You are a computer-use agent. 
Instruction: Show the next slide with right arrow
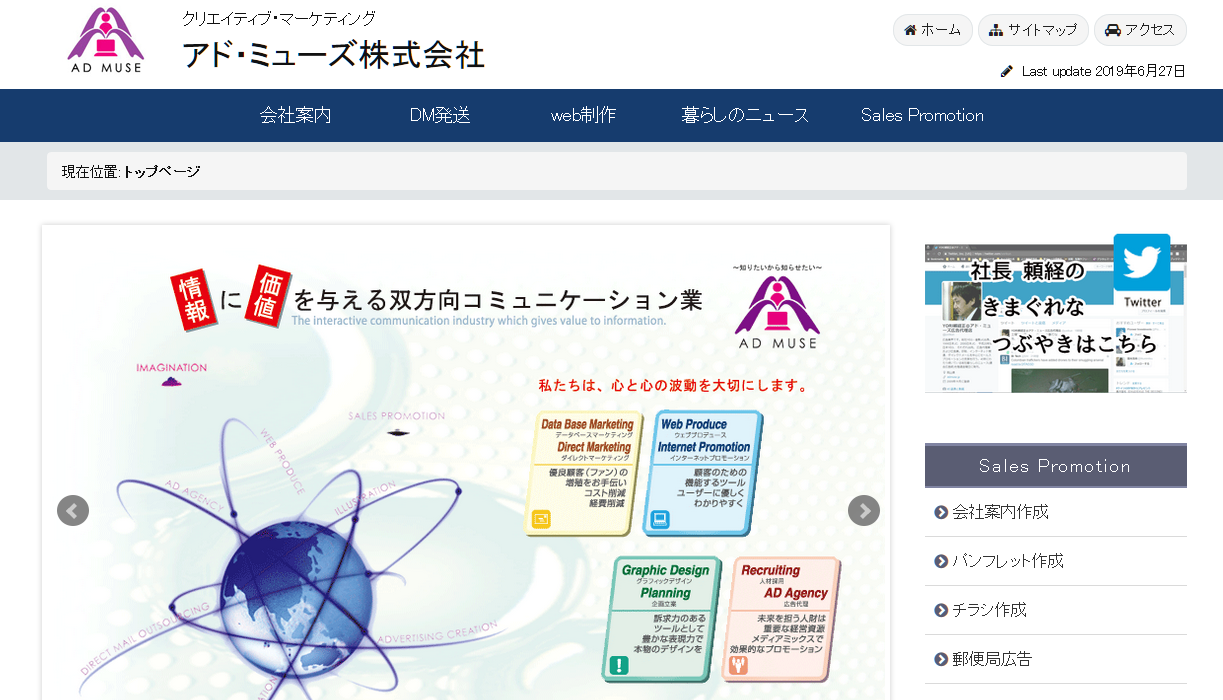tap(864, 511)
